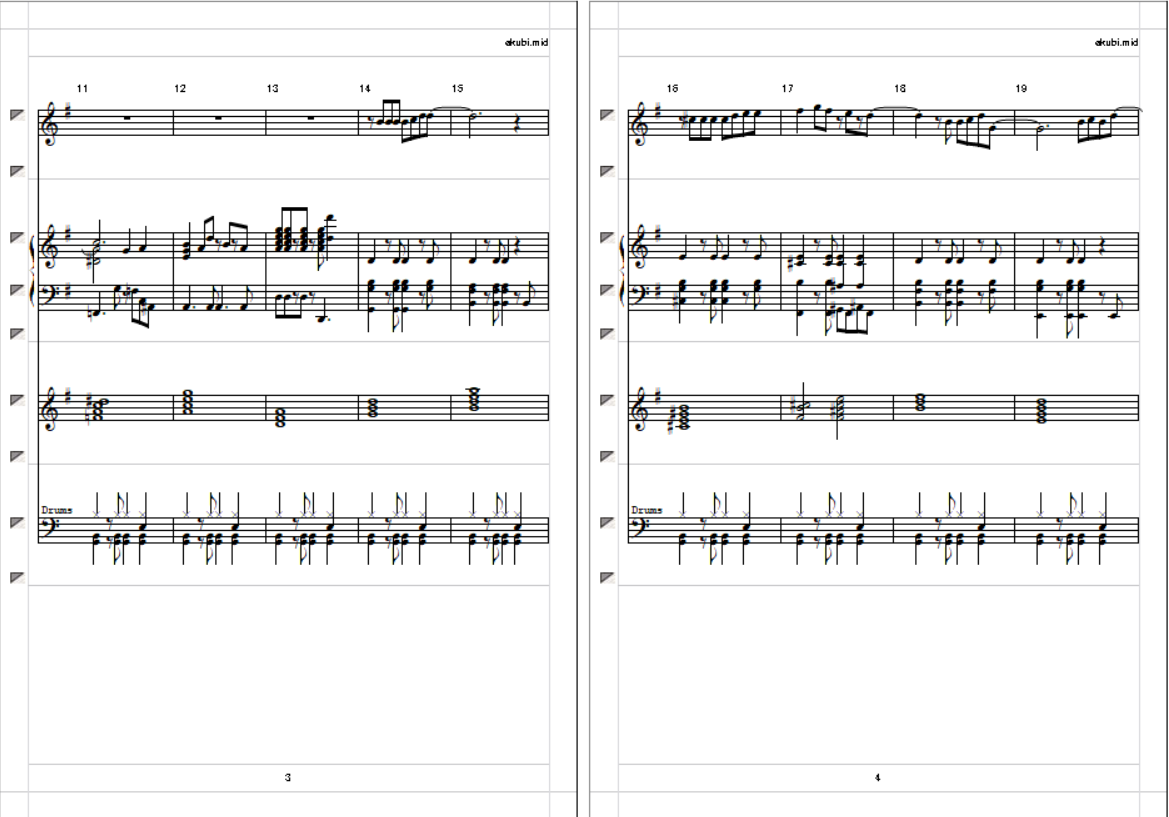Viewport: 1169px width, 817px height.
Task: Select the triangle handle next to page 3's Drums staff
Action: [16, 523]
